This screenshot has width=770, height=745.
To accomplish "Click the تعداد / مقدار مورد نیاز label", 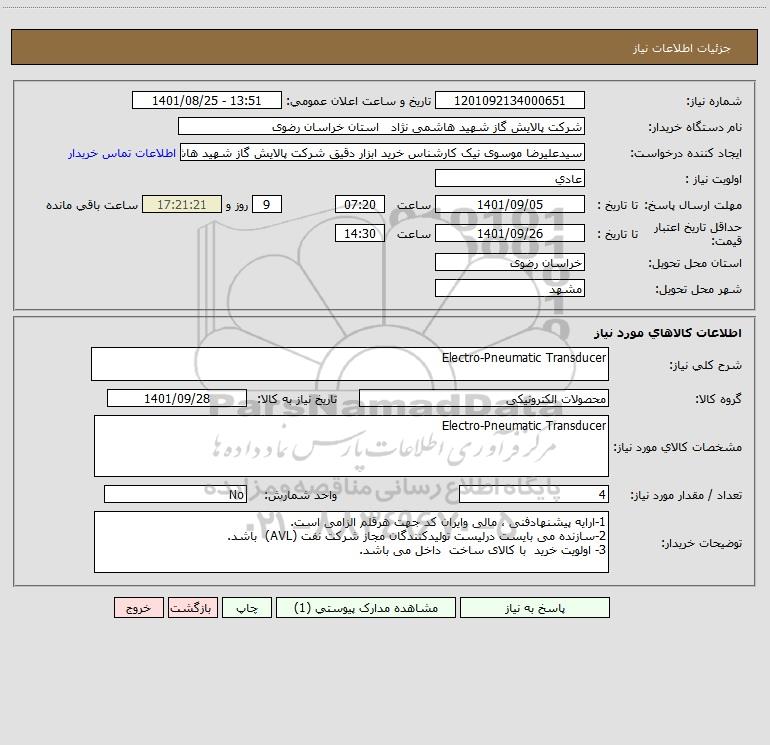I will tap(686, 496).
